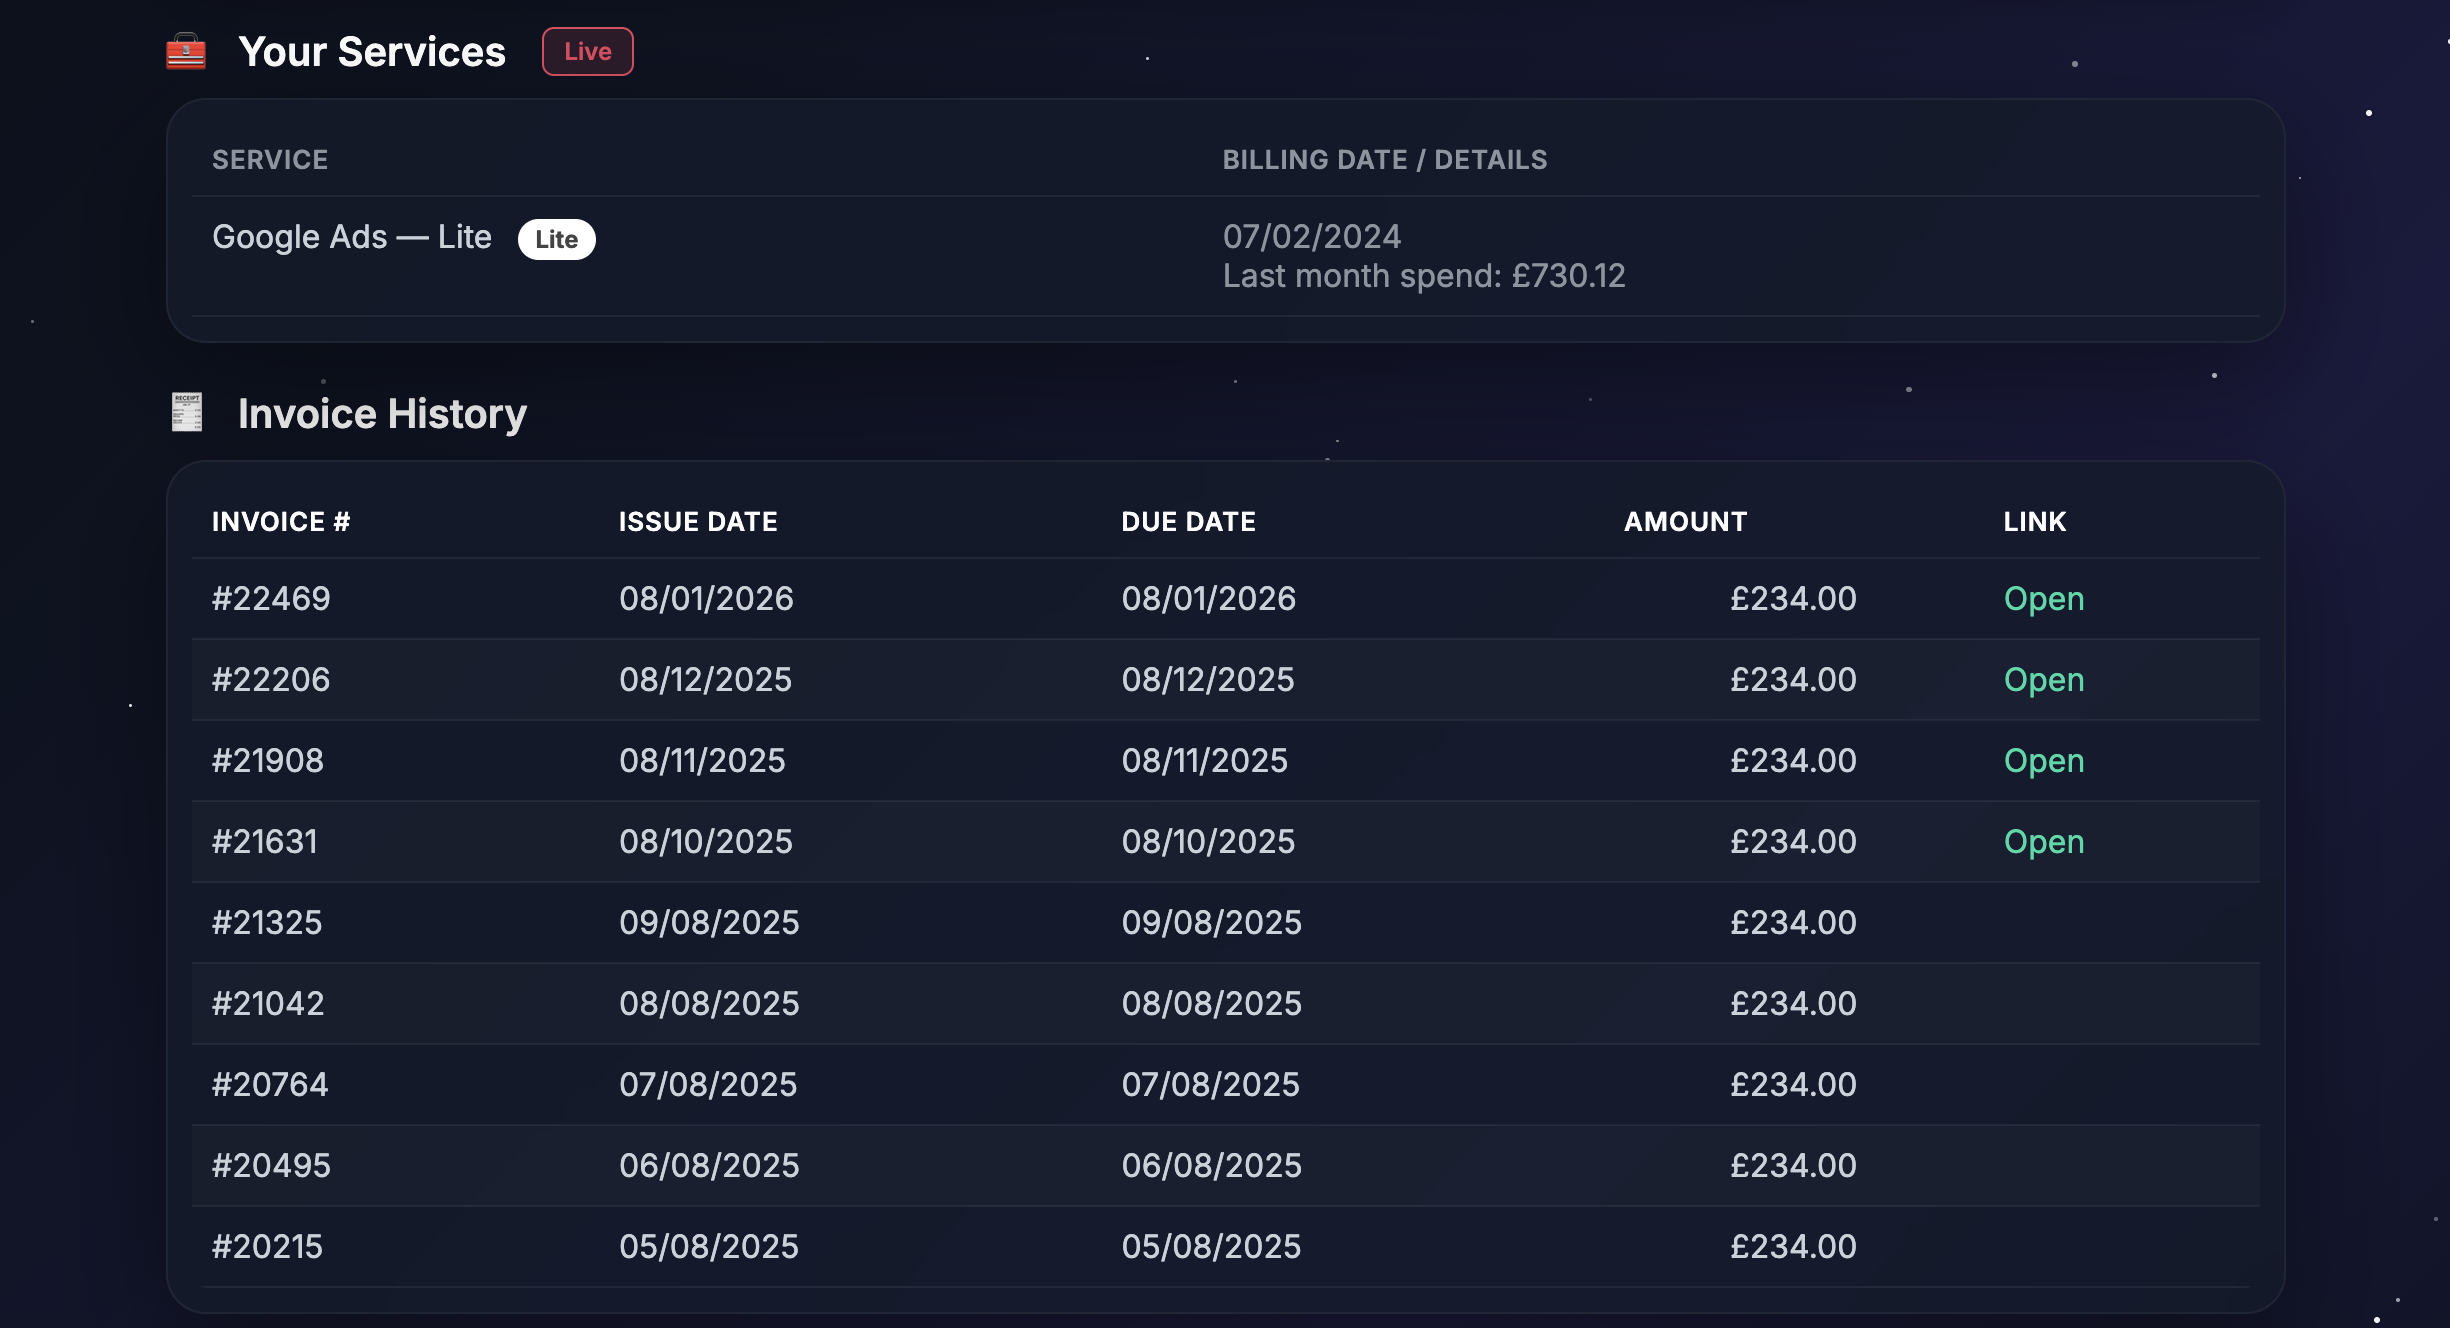Viewport: 2450px width, 1328px height.
Task: Select invoice row #20215
Action: [x=700, y=1246]
